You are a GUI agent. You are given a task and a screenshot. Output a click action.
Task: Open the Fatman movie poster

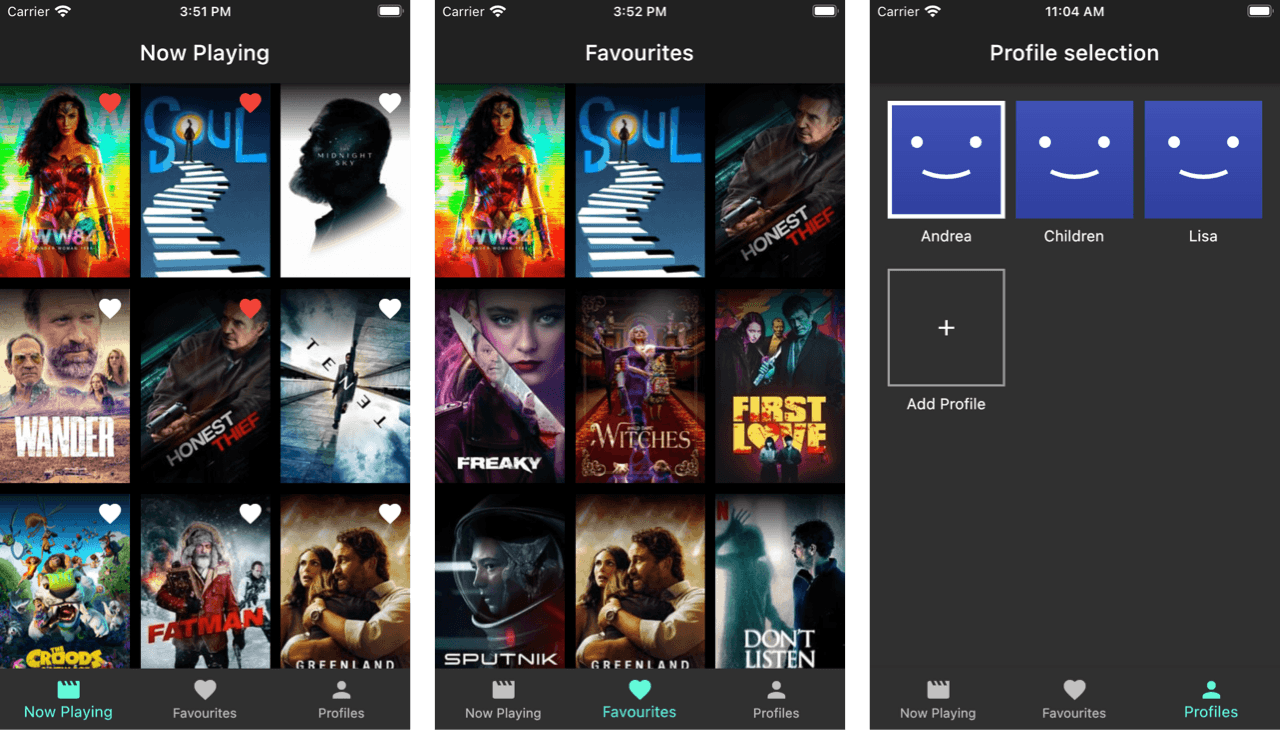coord(205,581)
